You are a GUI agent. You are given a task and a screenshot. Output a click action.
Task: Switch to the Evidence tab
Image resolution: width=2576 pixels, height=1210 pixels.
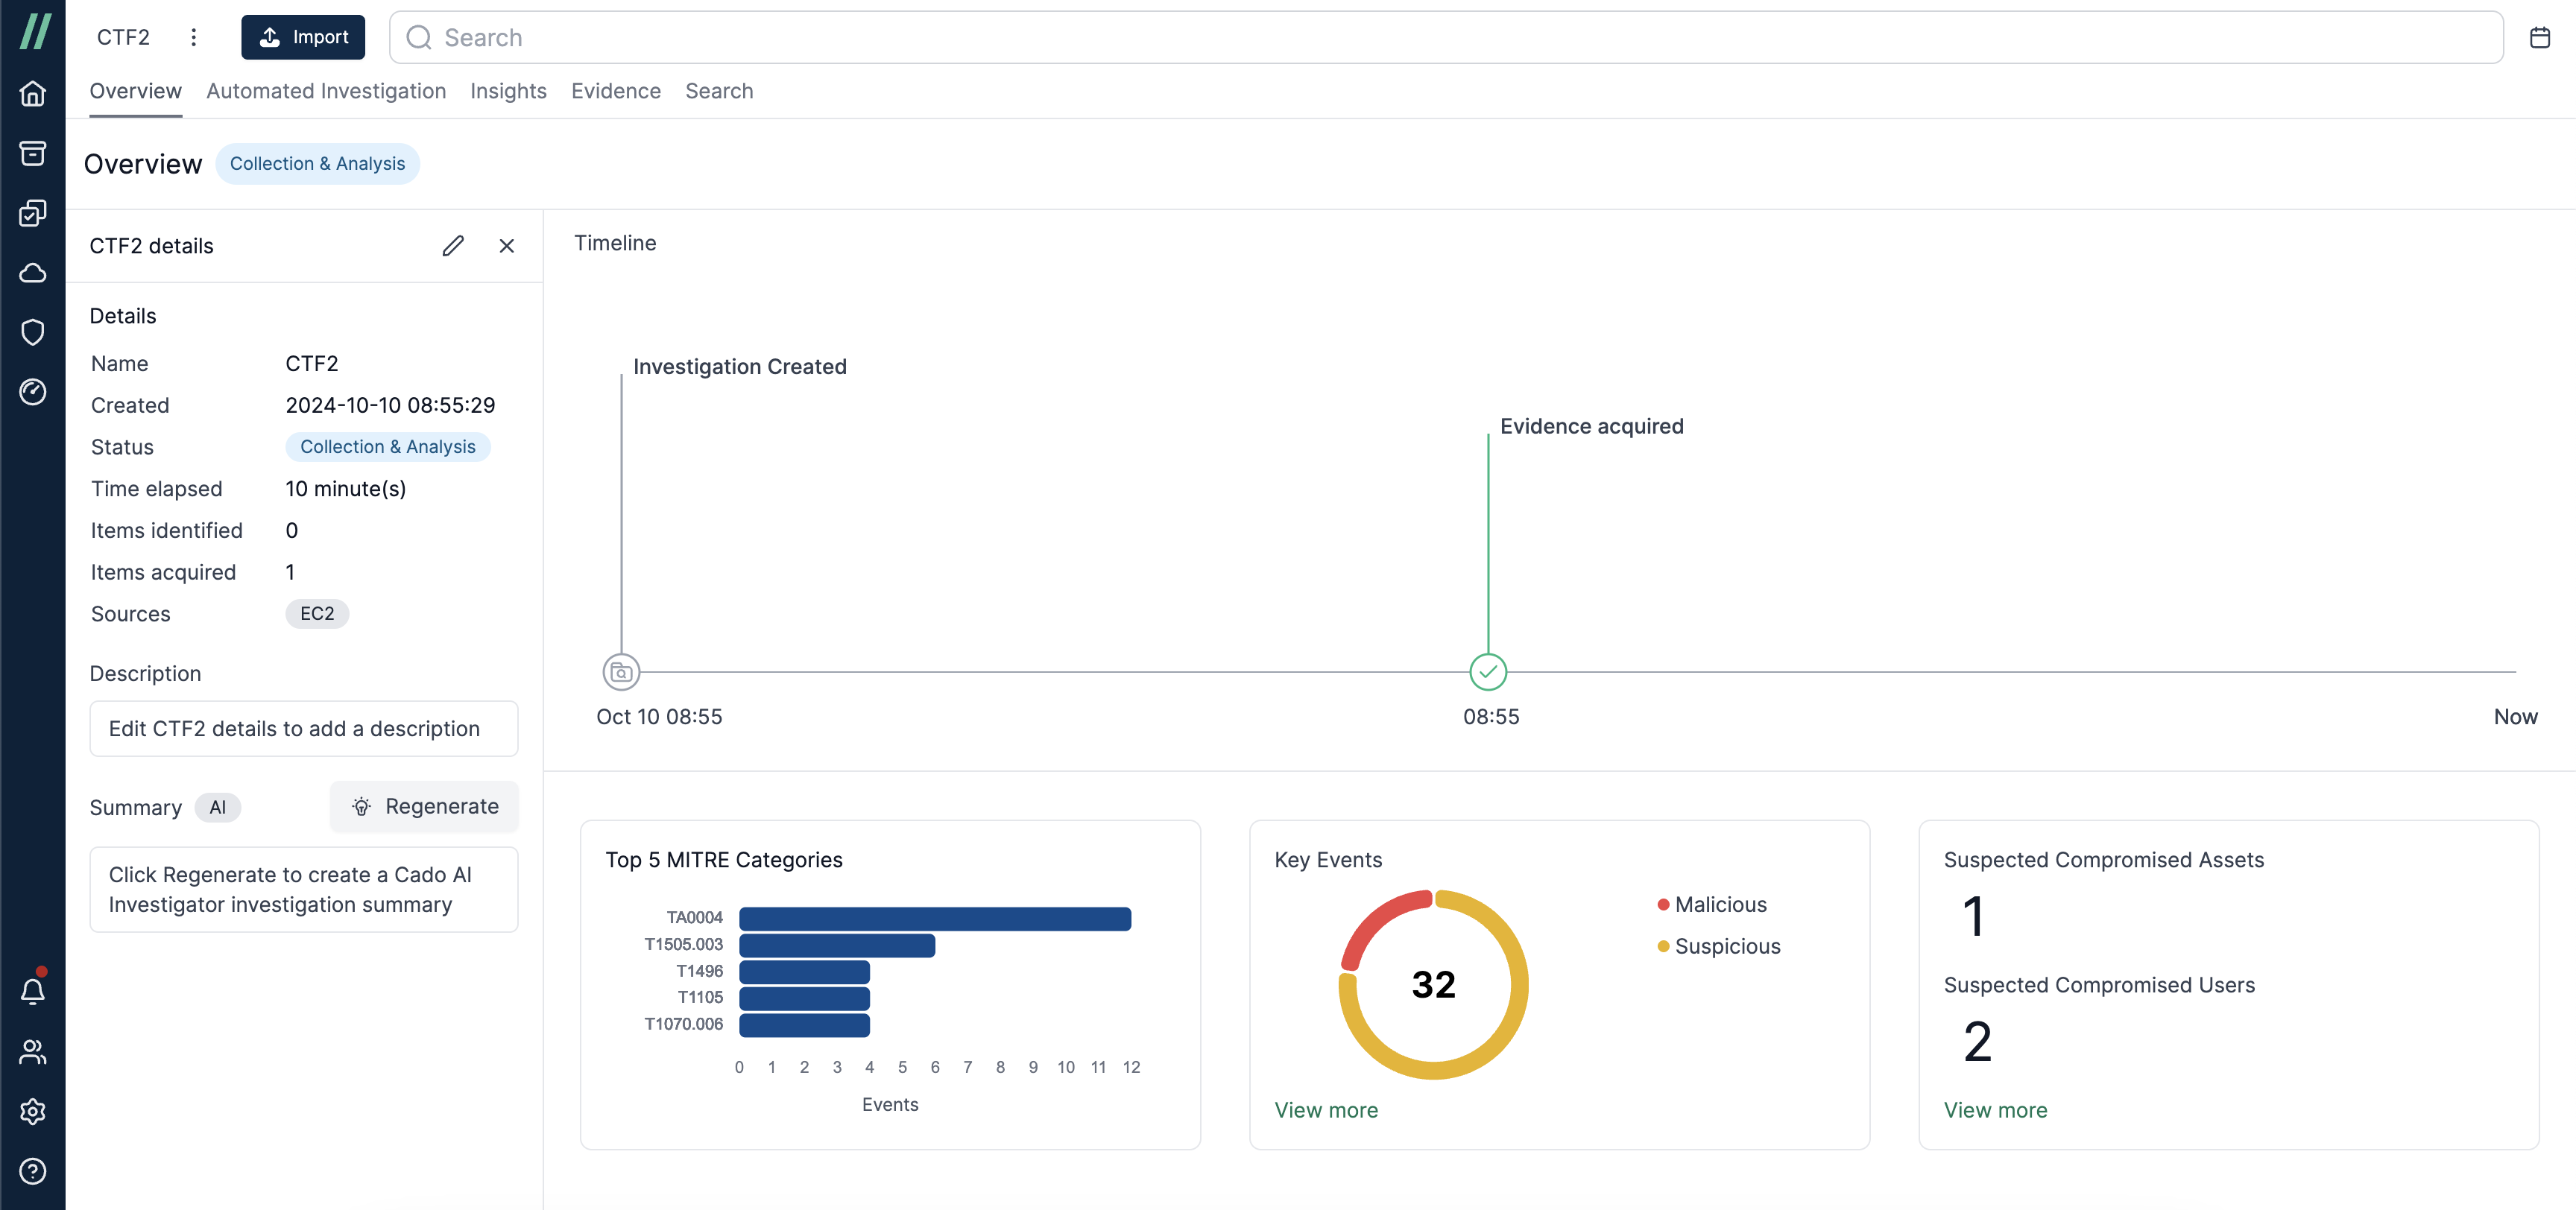pyautogui.click(x=616, y=91)
